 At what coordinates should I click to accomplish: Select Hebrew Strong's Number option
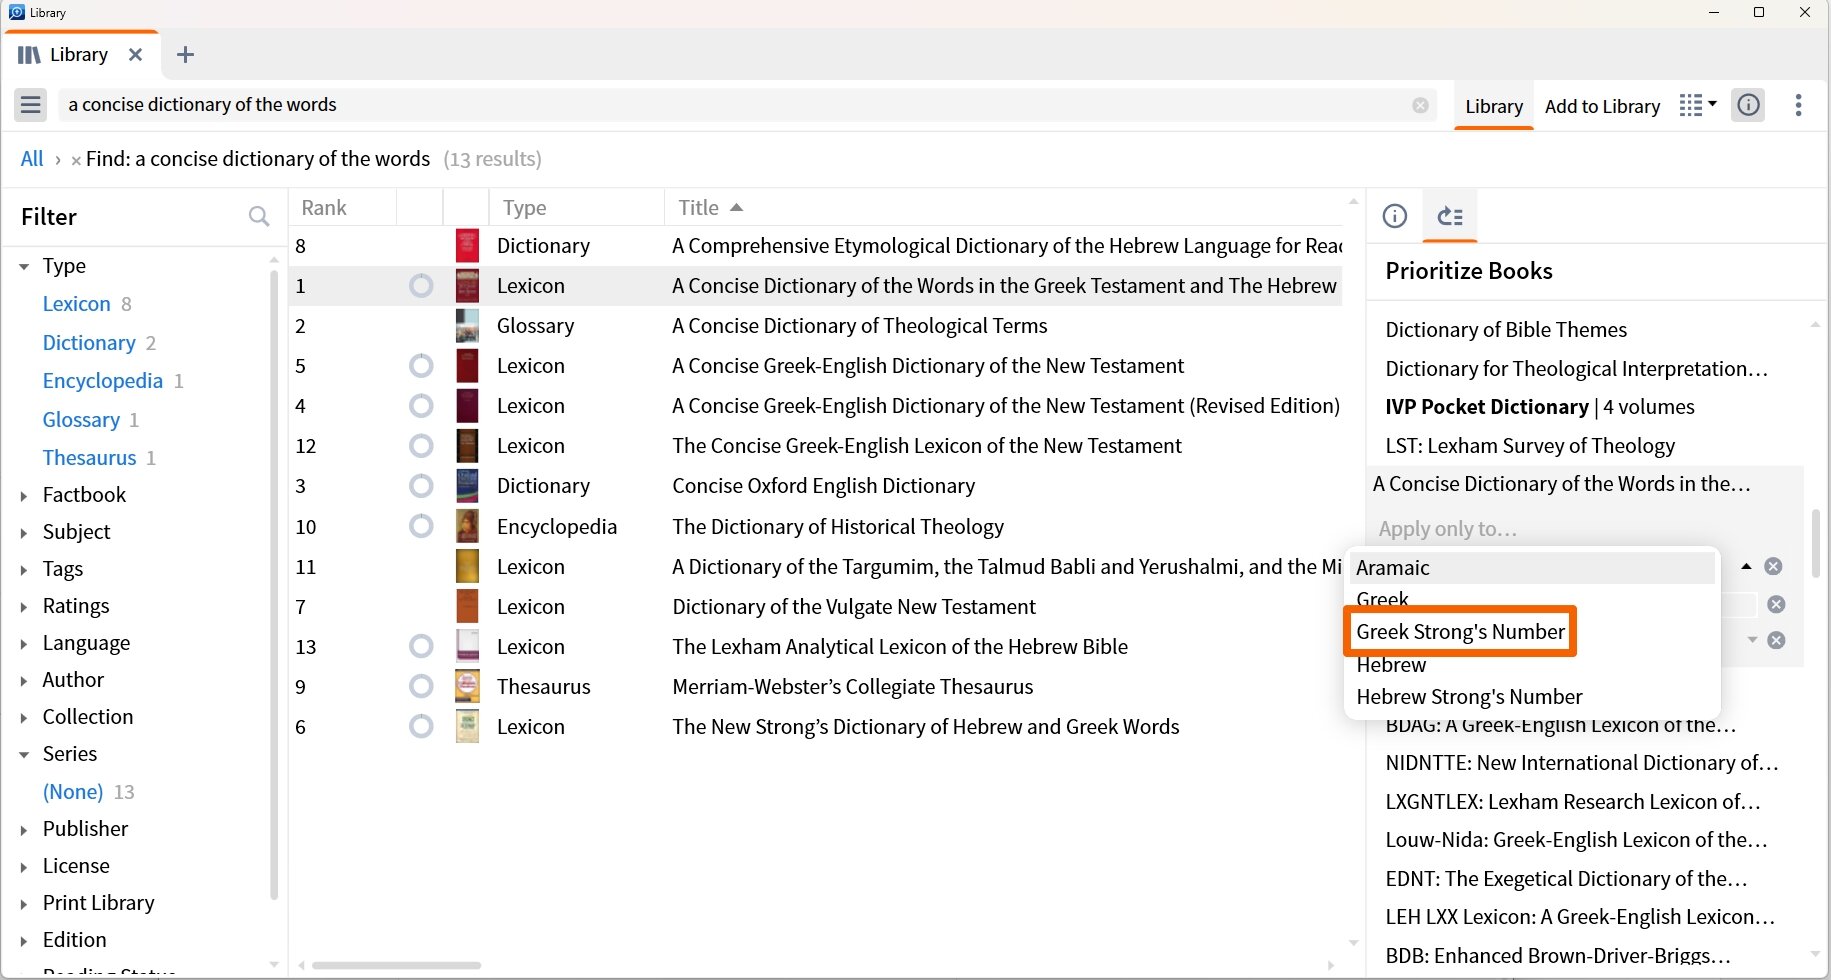pos(1469,697)
